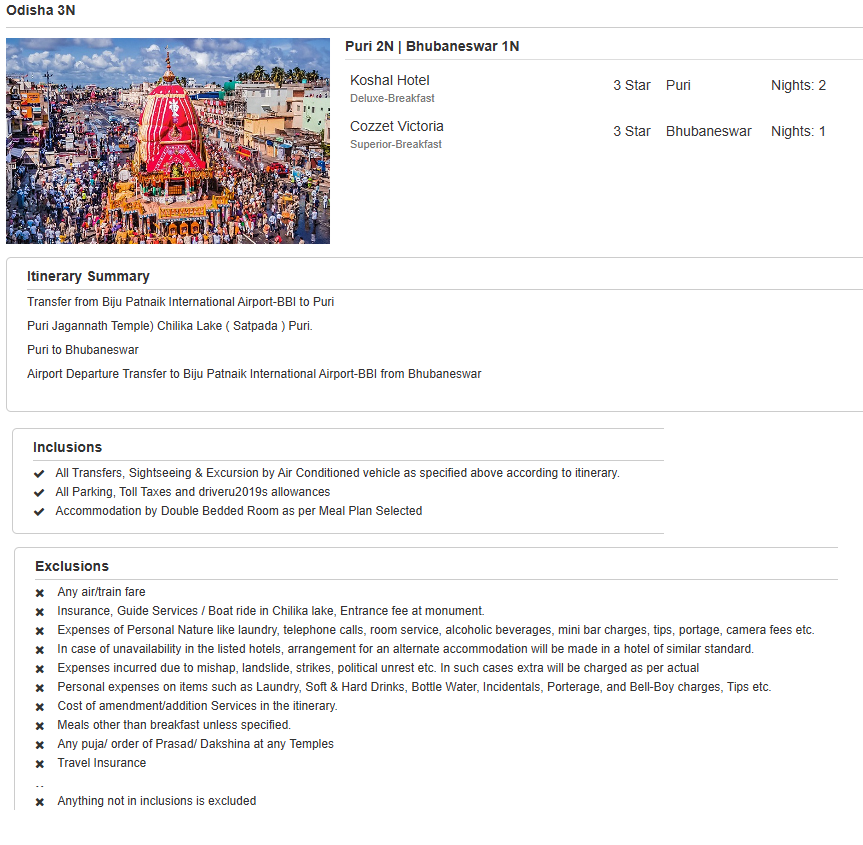Click Personal expenses on items such as Laundry
The width and height of the screenshot is (863, 845).
414,687
